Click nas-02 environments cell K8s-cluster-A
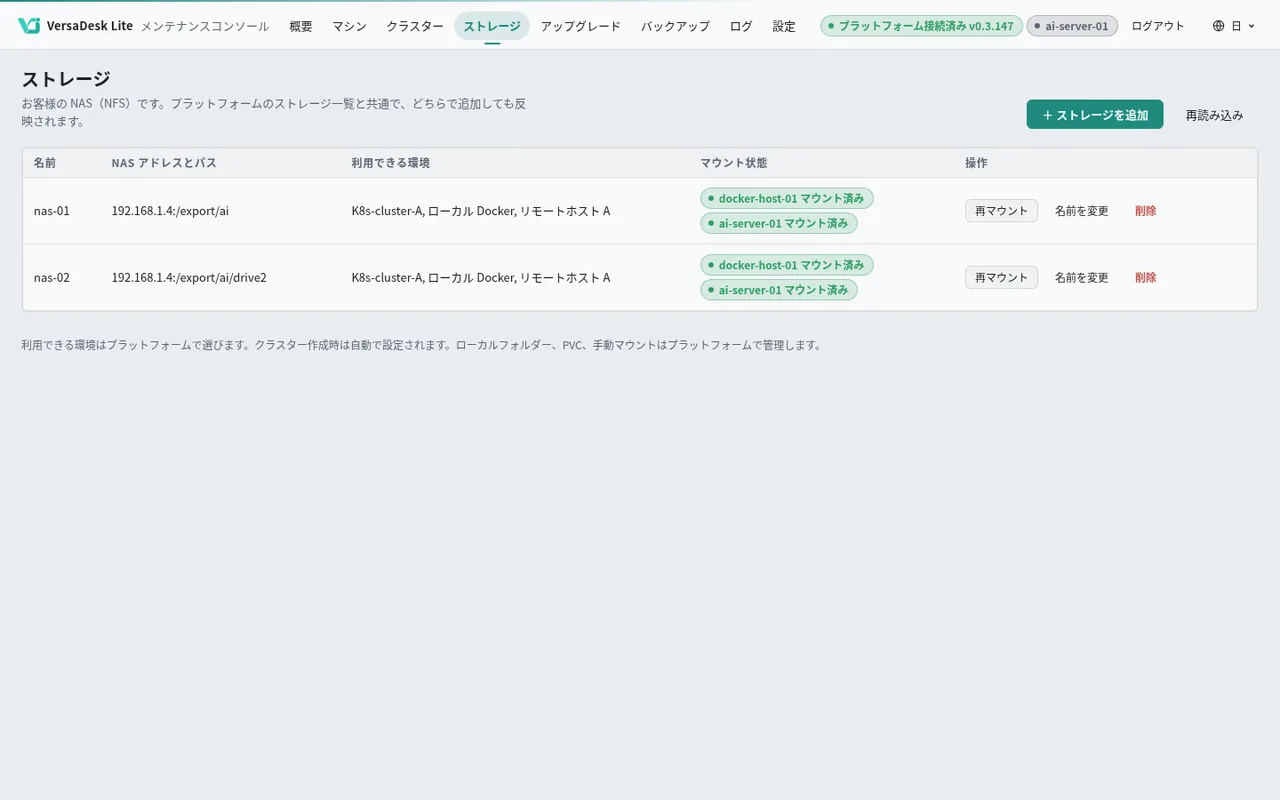The height and width of the screenshot is (800, 1280). (481, 278)
